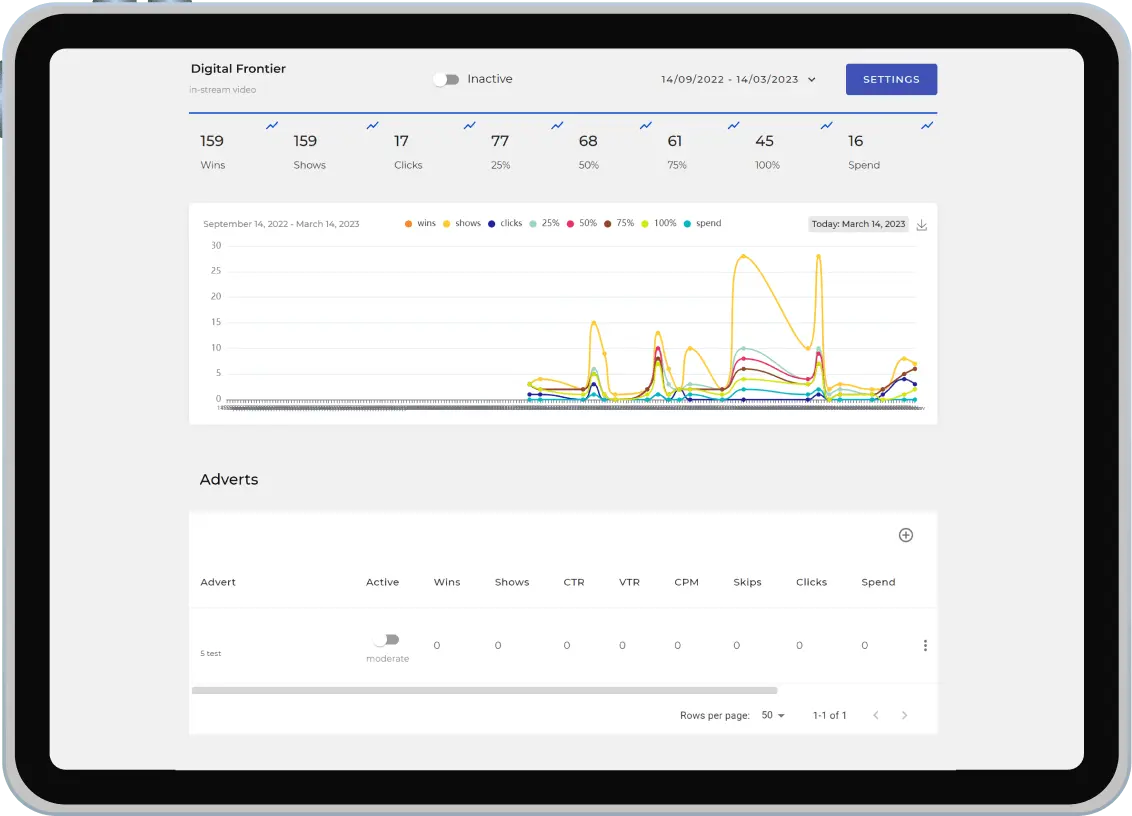
Task: Click the trend chart icon next to Wins
Action: coord(272,126)
